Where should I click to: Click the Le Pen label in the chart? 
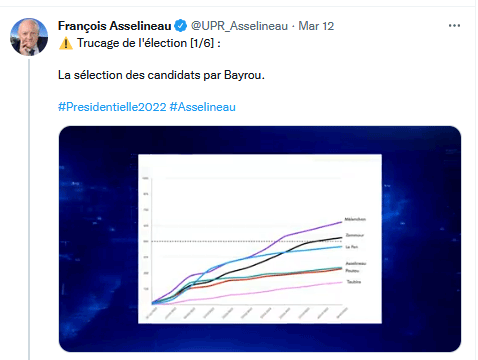(x=352, y=247)
